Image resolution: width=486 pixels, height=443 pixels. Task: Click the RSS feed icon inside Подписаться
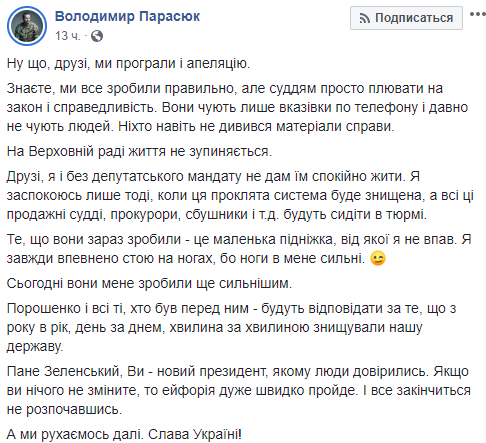point(365,18)
